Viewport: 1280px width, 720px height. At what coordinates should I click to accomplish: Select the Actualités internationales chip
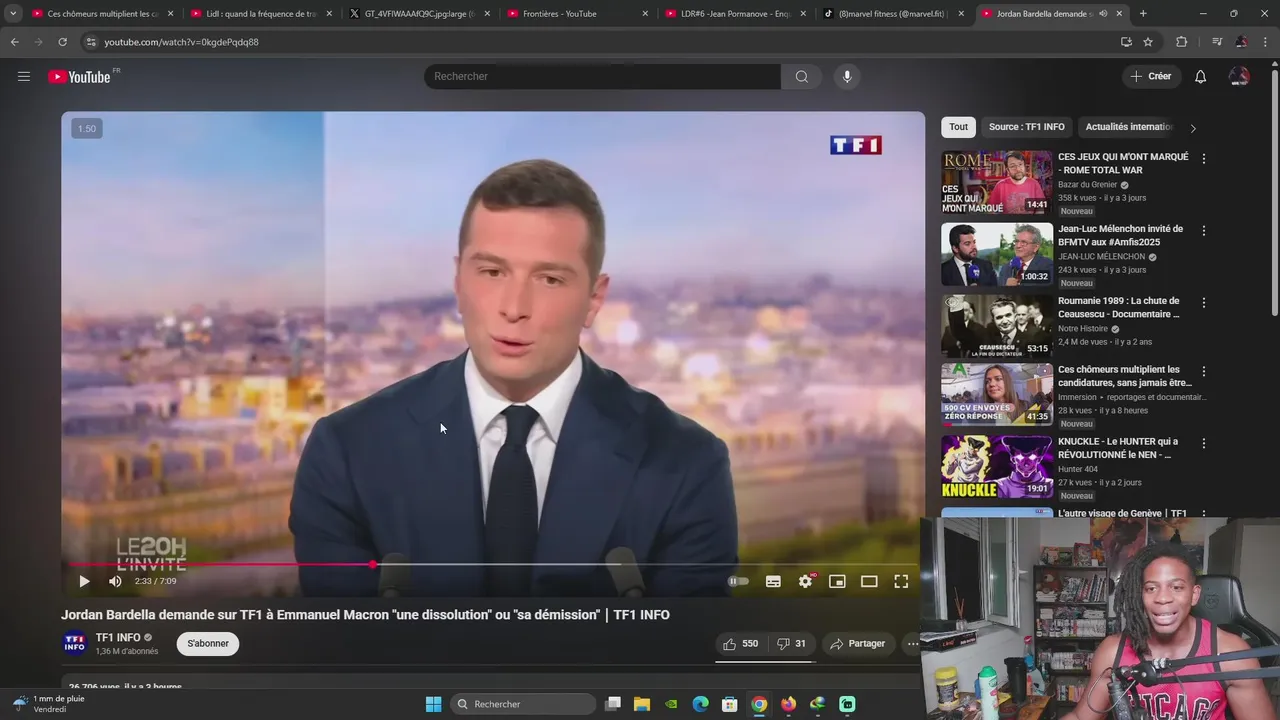point(1129,127)
